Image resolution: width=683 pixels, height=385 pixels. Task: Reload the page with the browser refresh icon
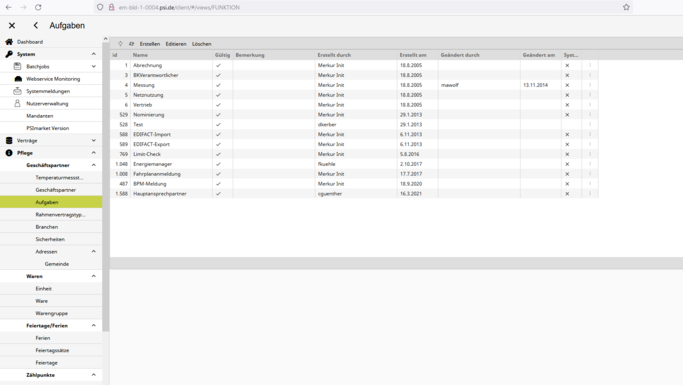38,7
